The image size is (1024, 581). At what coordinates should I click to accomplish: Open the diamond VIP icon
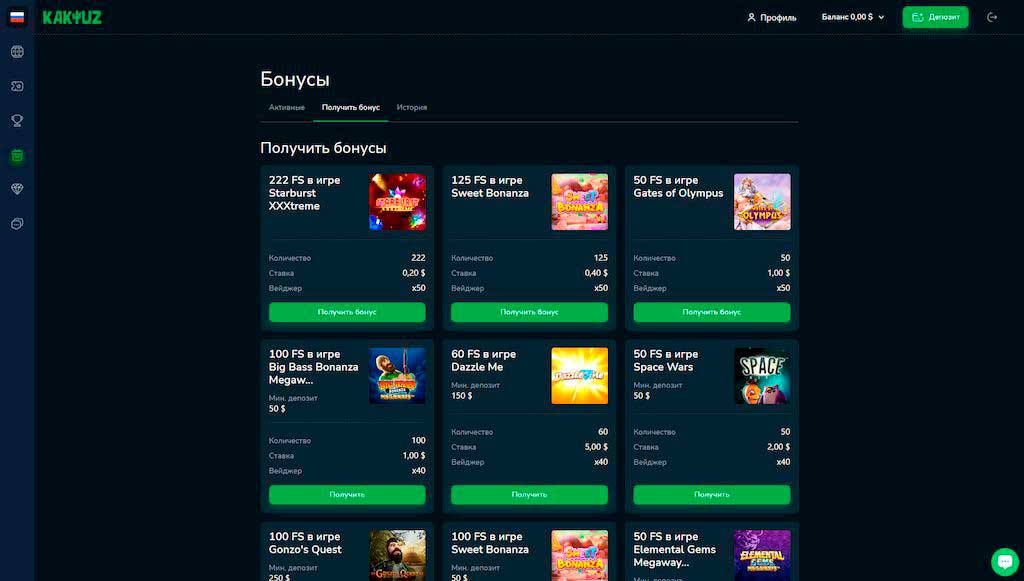coord(17,189)
